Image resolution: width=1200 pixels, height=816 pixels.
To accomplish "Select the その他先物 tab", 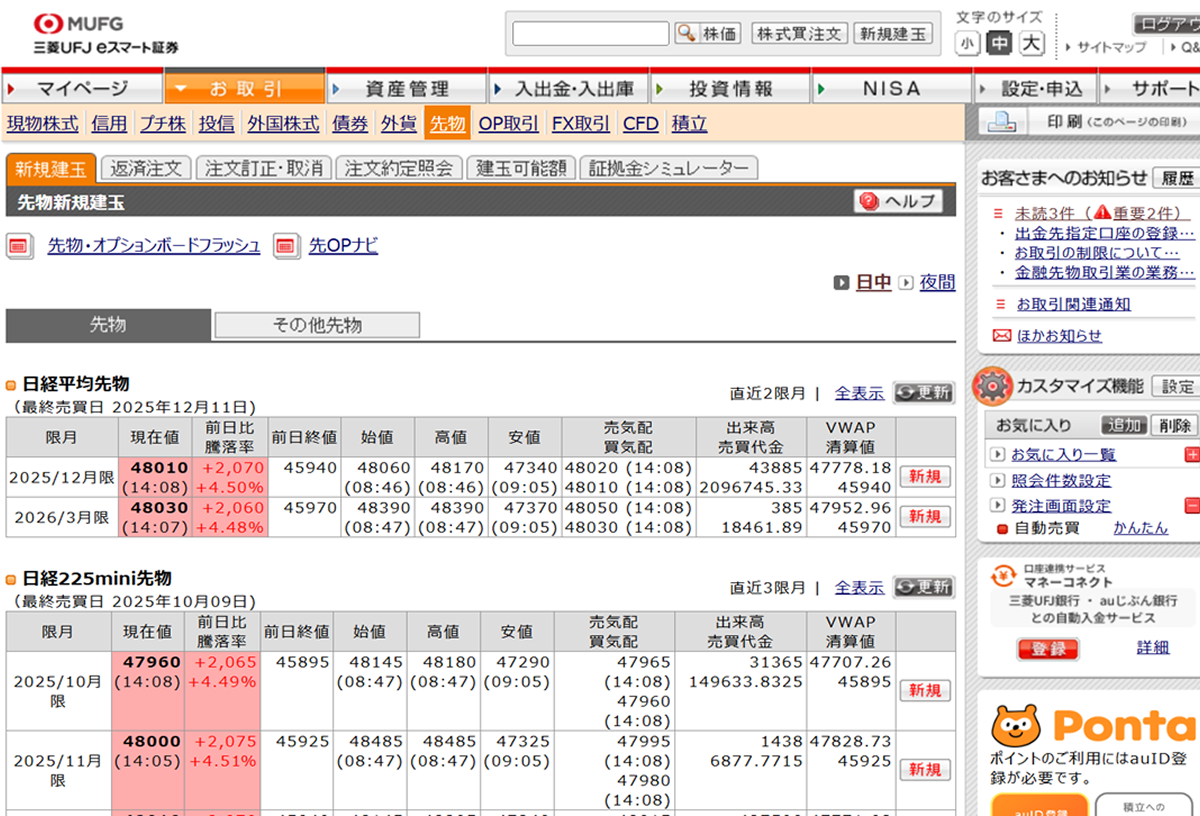I will tap(317, 325).
